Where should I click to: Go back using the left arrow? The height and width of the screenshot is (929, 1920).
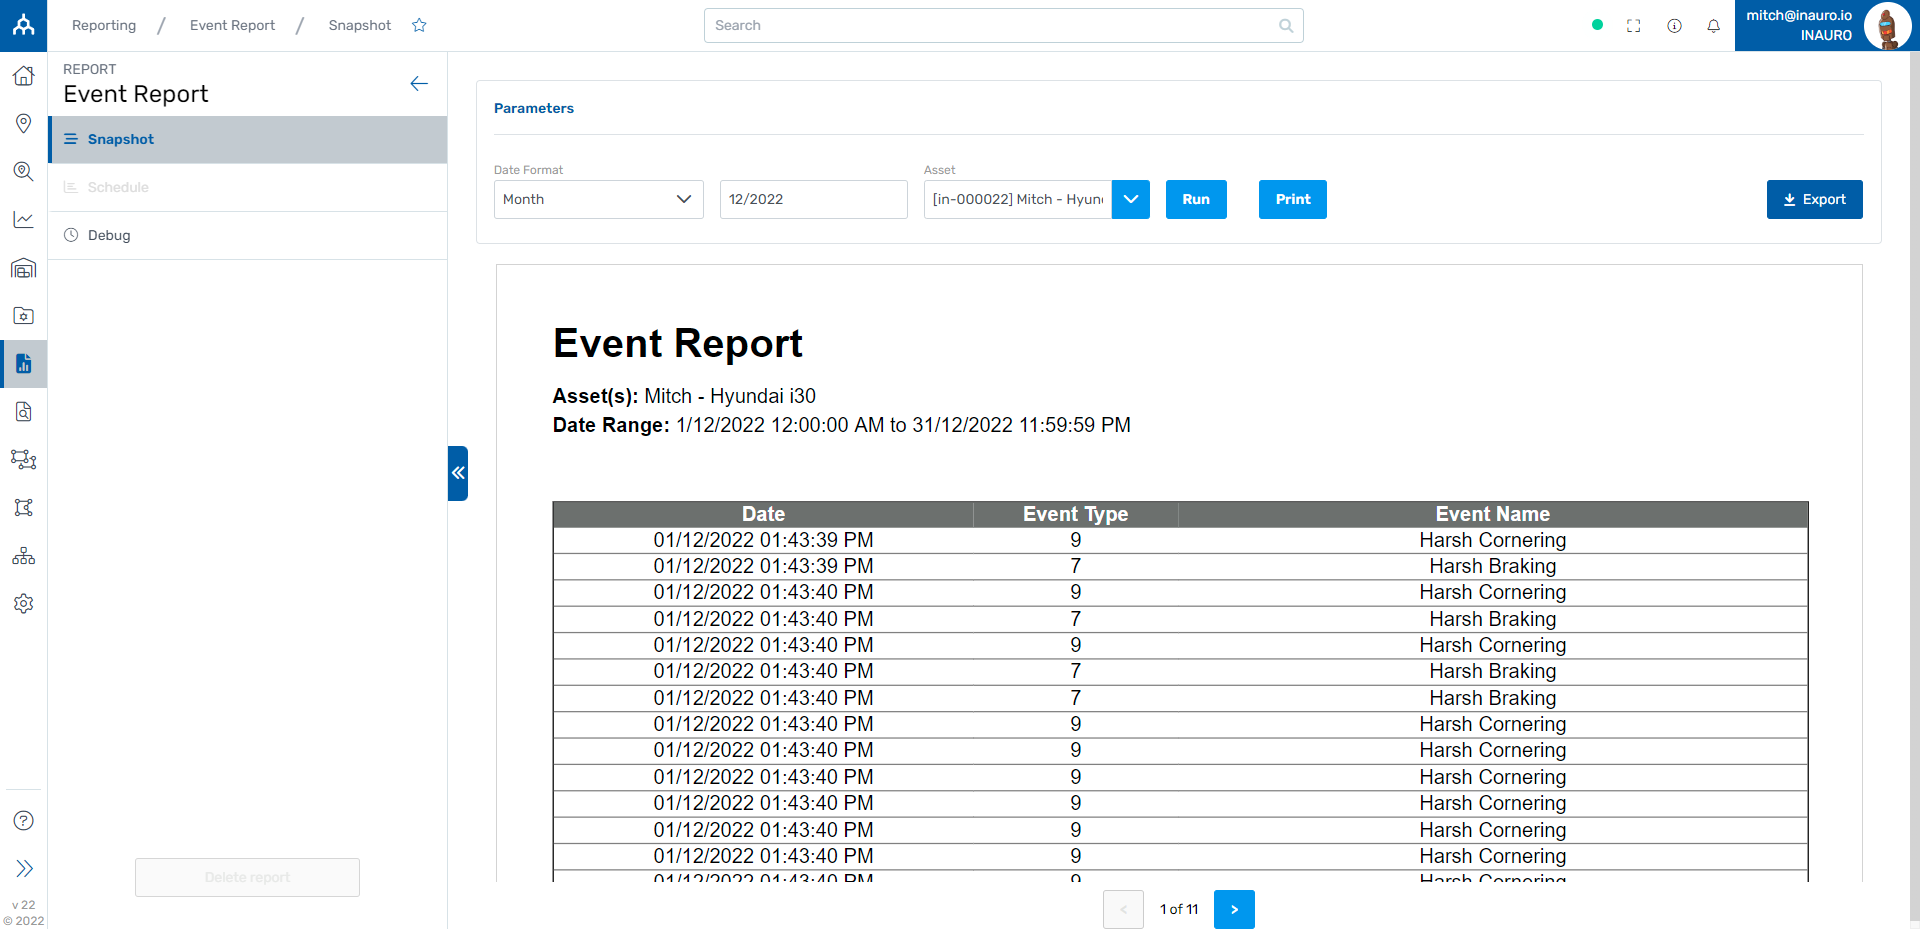(419, 84)
